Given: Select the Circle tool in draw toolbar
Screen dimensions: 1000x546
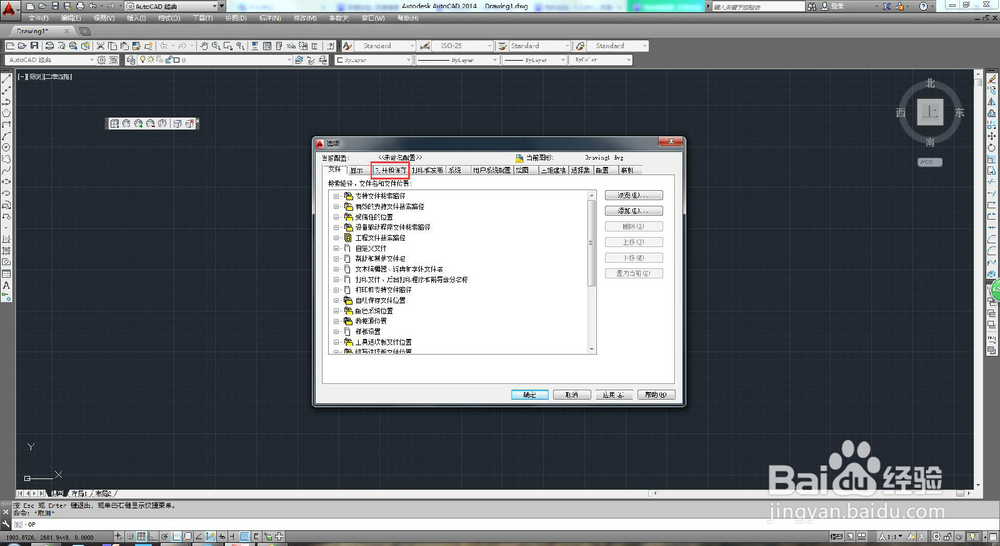Looking at the screenshot, I should coord(6,147).
